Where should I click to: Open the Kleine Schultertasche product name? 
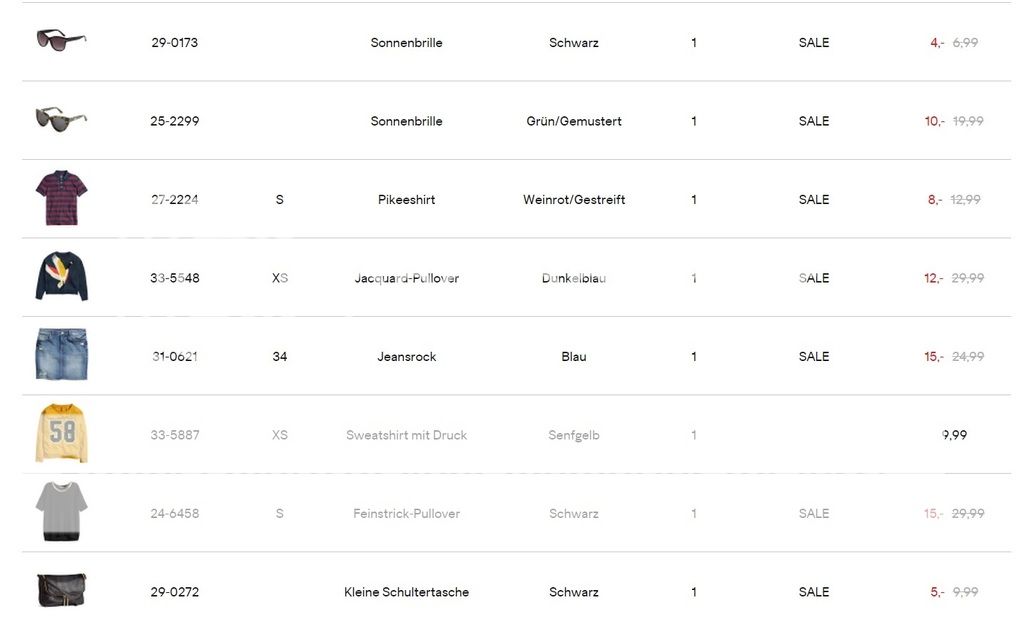click(x=406, y=592)
